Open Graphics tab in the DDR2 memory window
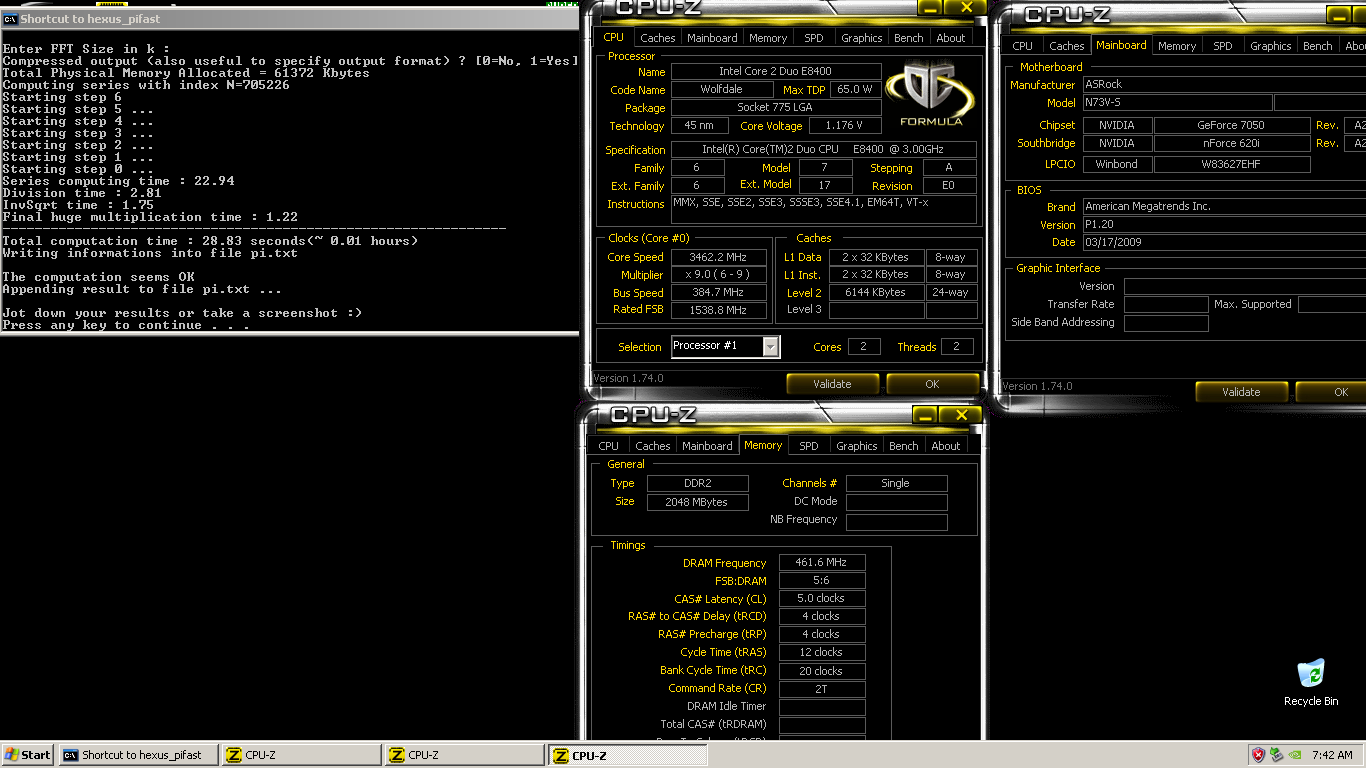 [x=857, y=446]
